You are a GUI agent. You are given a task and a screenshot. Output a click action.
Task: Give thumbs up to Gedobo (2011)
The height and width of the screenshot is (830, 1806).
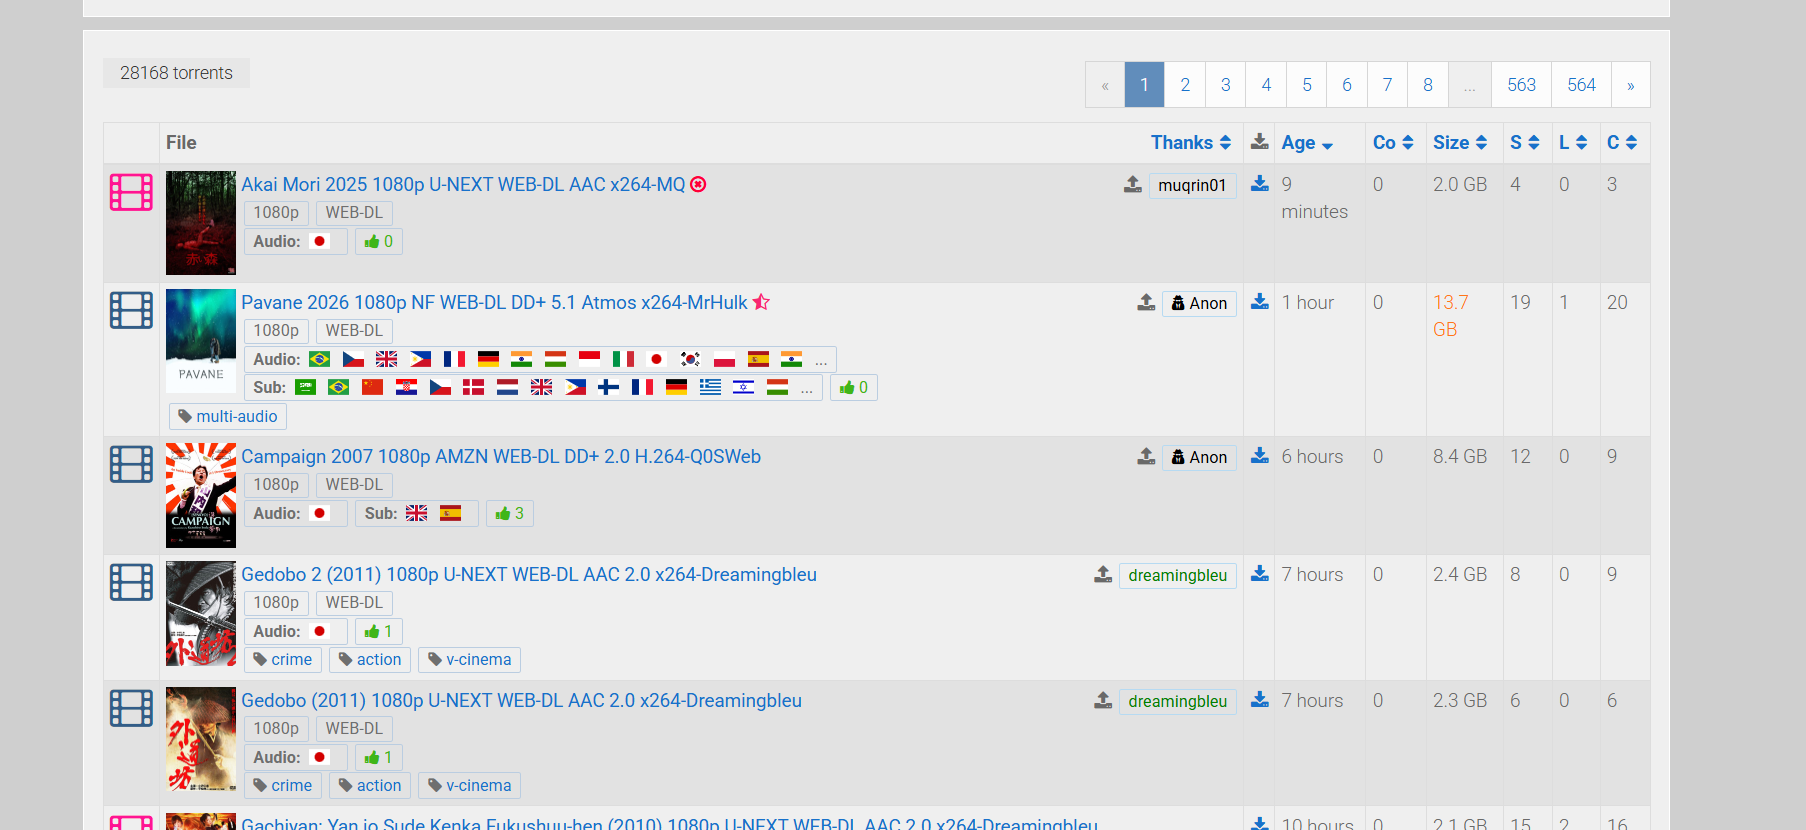[379, 757]
